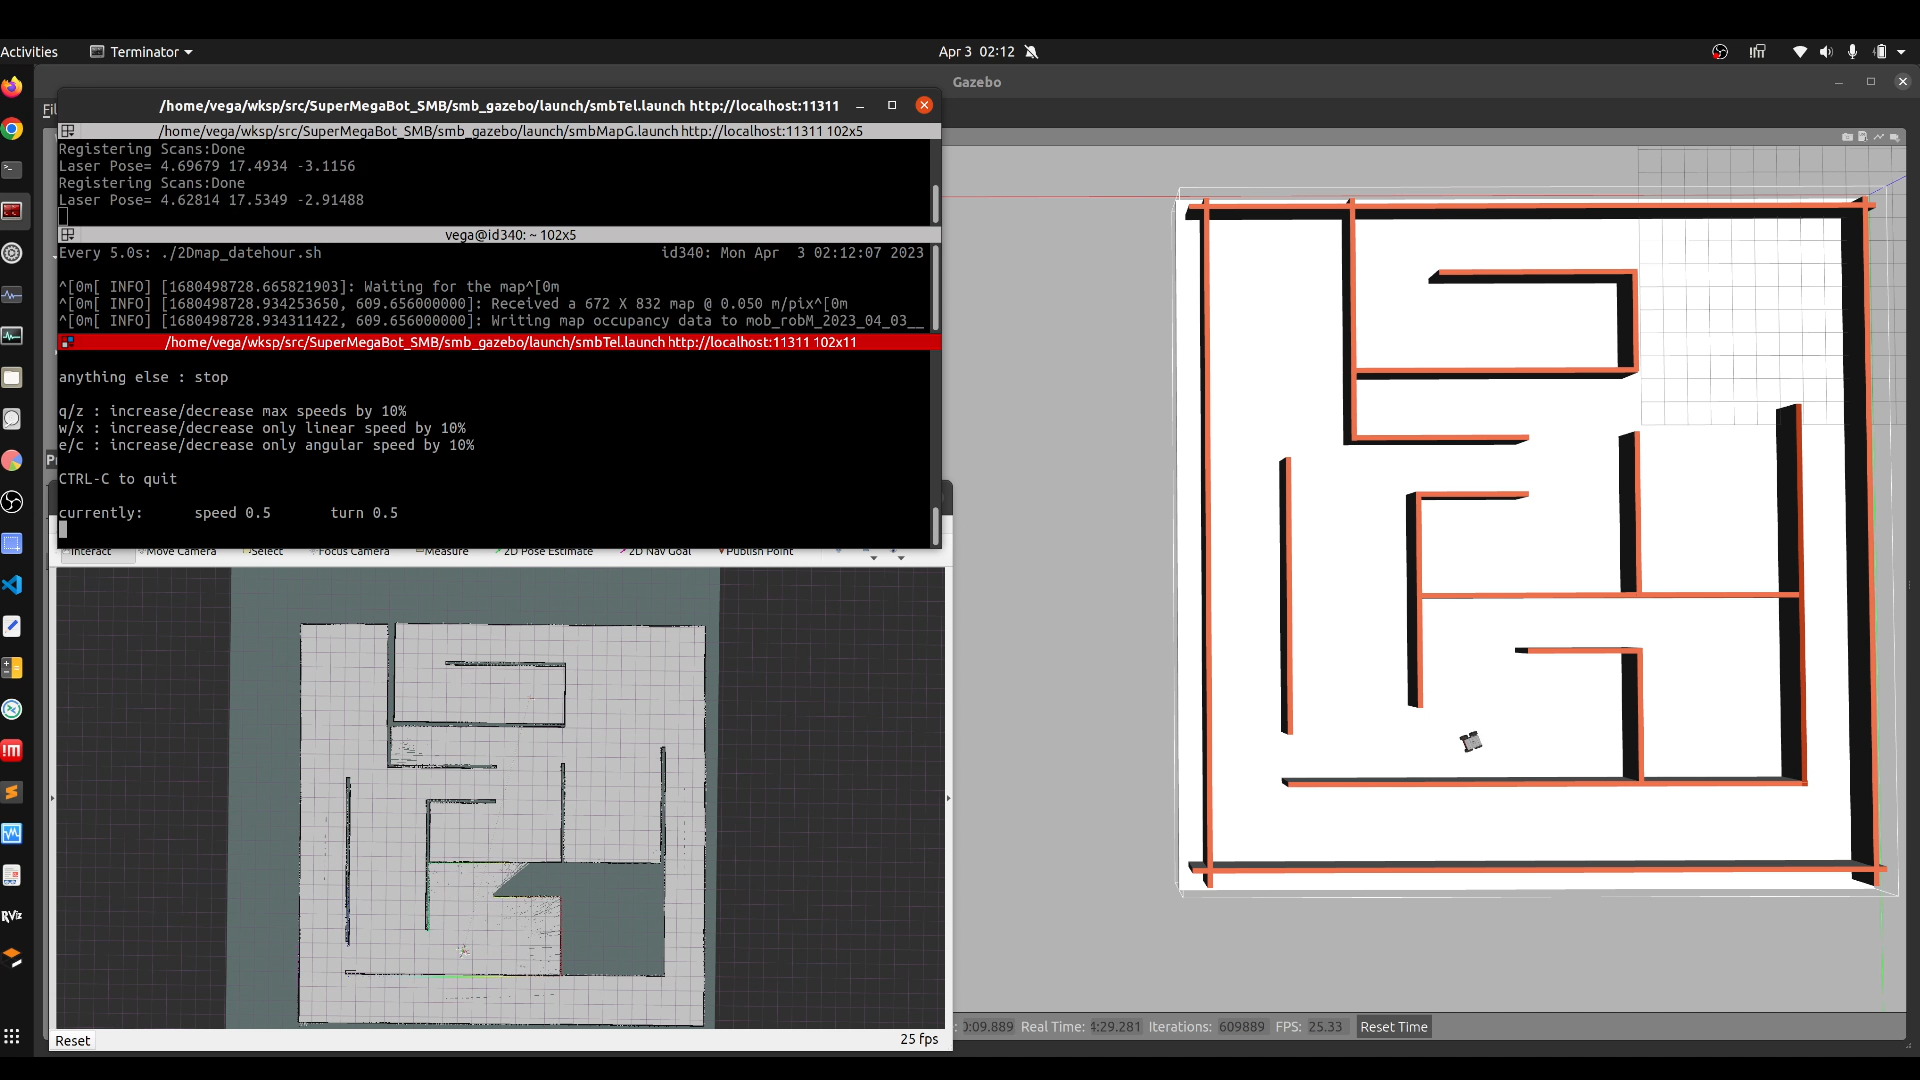Image resolution: width=1920 pixels, height=1080 pixels.
Task: Open terminal grid menu for smbMapG pane
Action: (x=68, y=131)
